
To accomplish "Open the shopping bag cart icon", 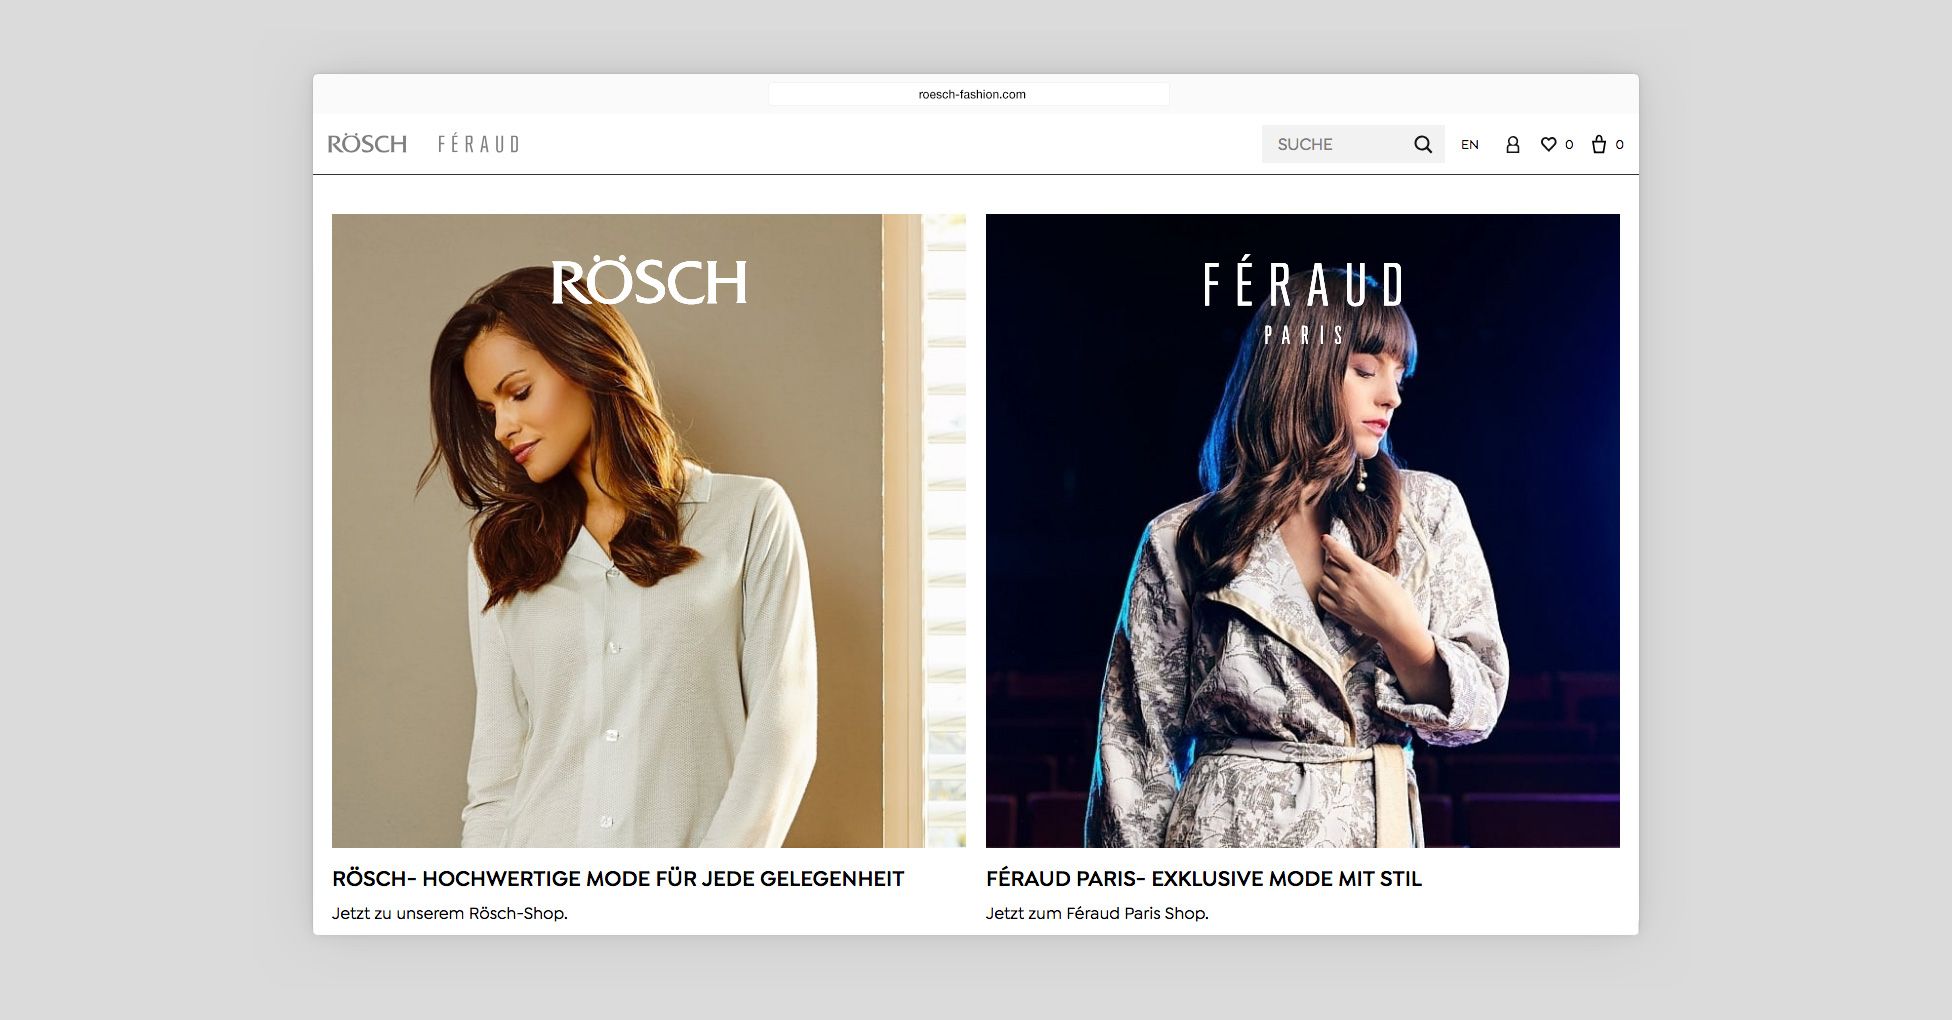I will coord(1599,144).
